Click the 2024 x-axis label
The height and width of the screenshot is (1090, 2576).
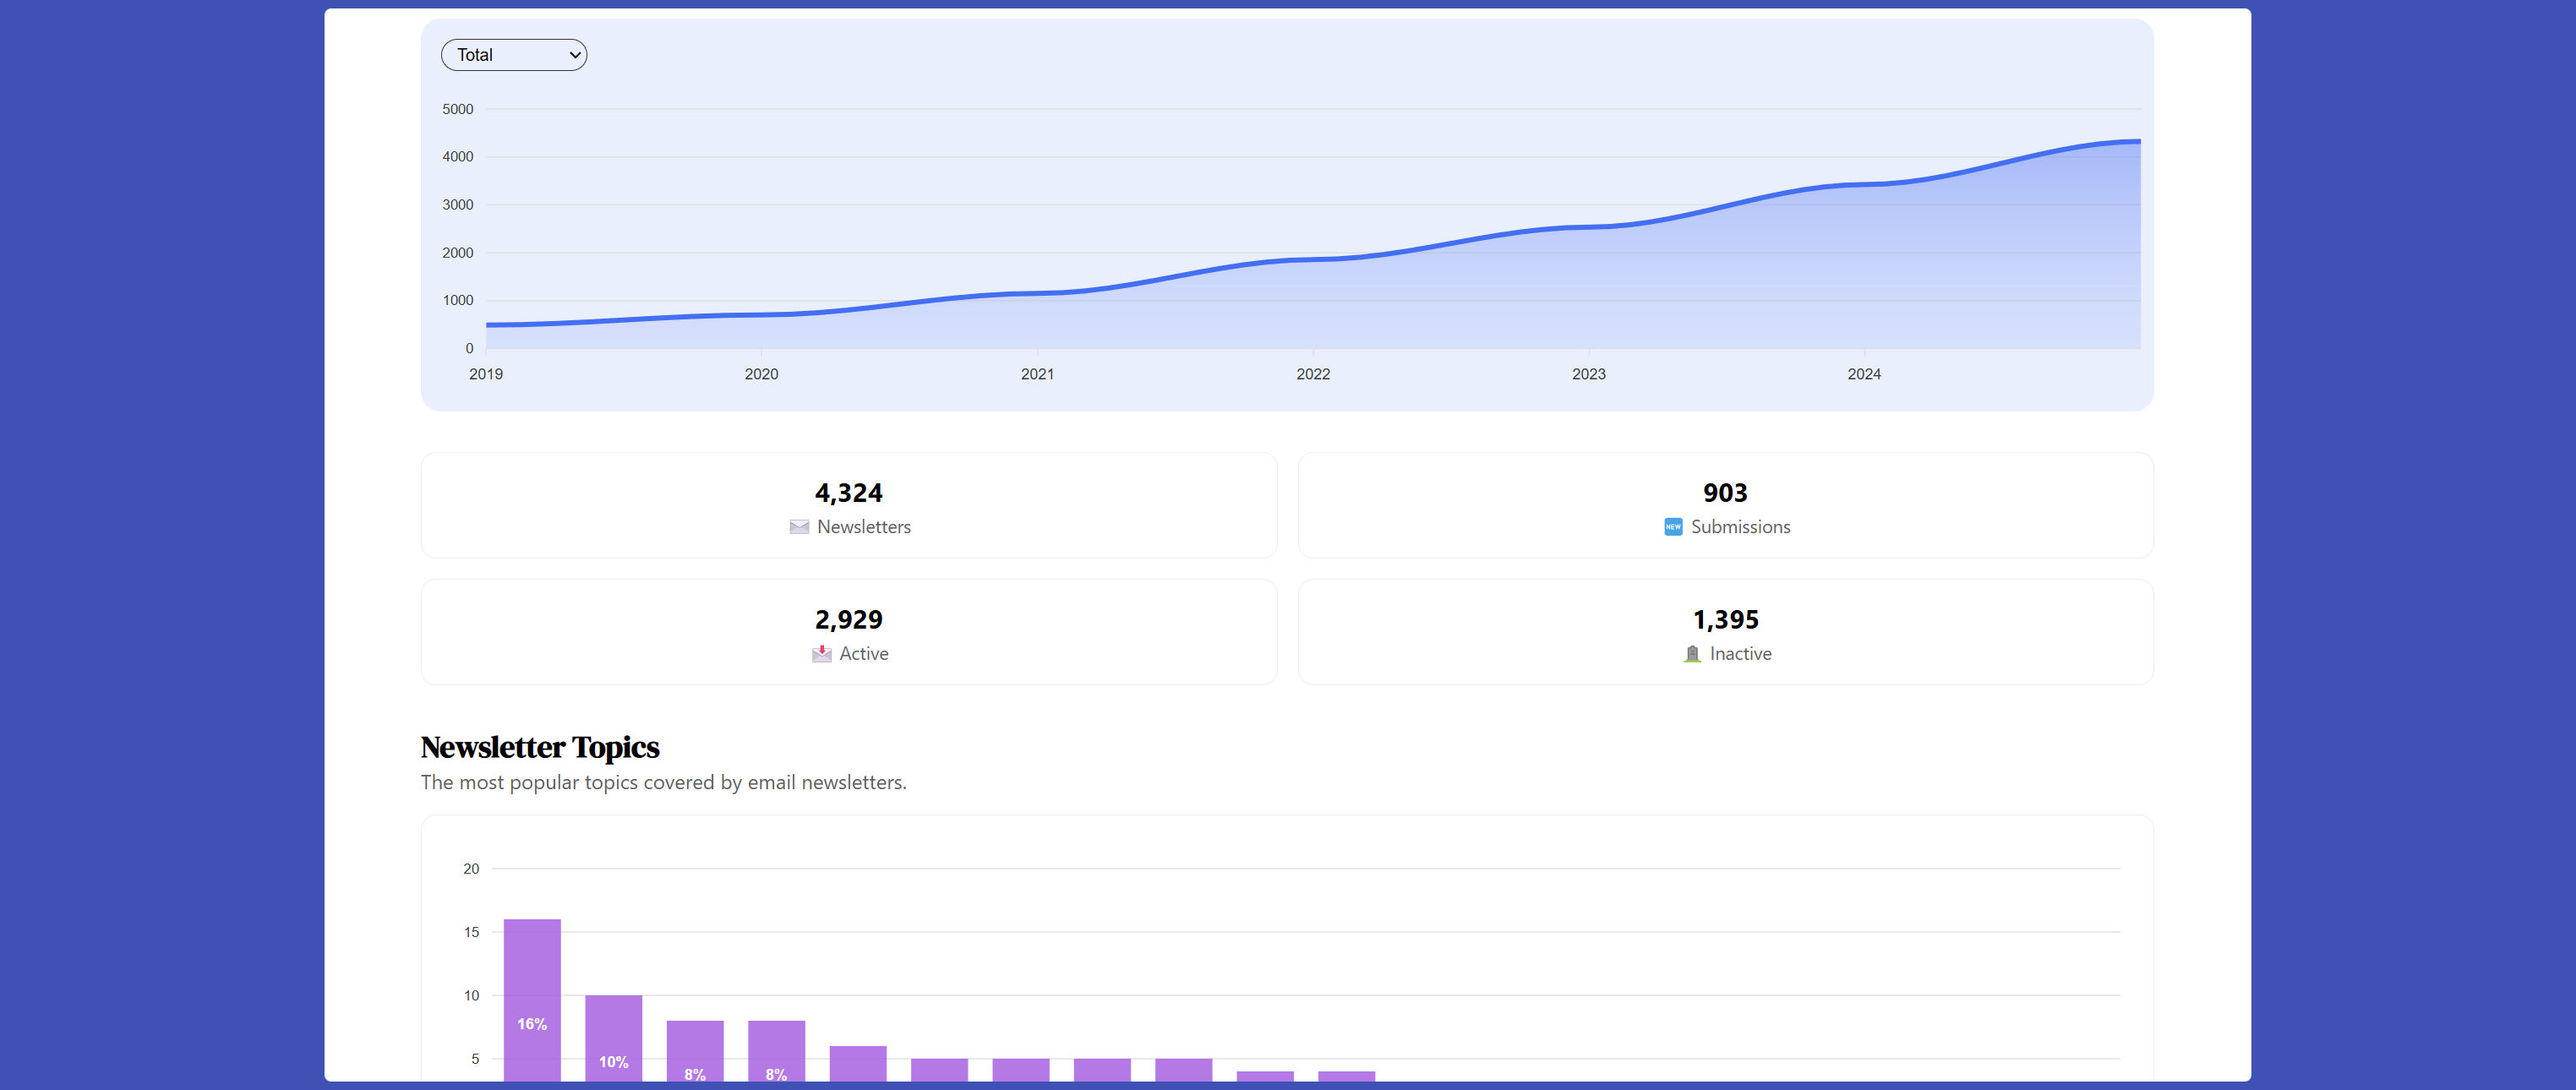tap(1864, 374)
